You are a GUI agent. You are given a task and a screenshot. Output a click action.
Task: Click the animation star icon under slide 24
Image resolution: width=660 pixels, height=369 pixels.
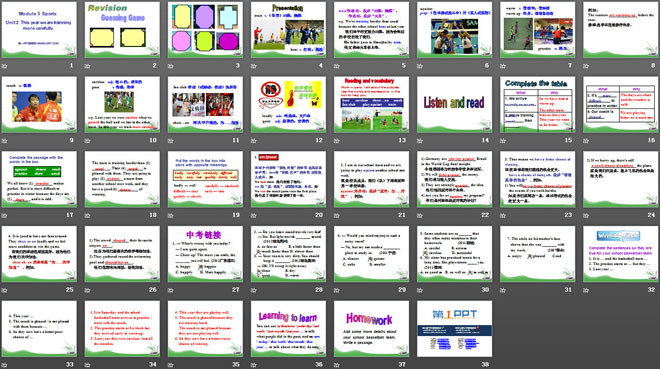(586, 215)
